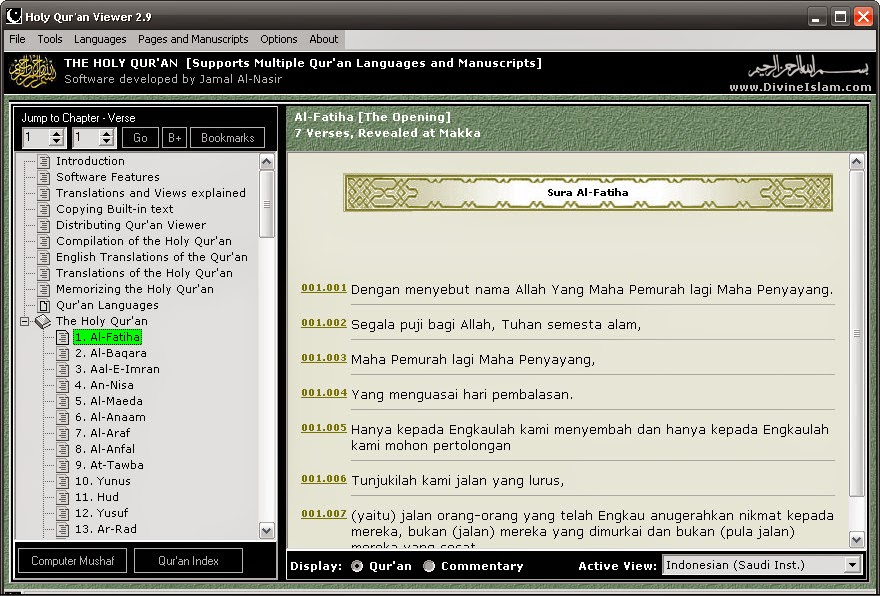Collapse The Holy Qur'an tree node
Screen dimensions: 880x596
pyautogui.click(x=24, y=322)
